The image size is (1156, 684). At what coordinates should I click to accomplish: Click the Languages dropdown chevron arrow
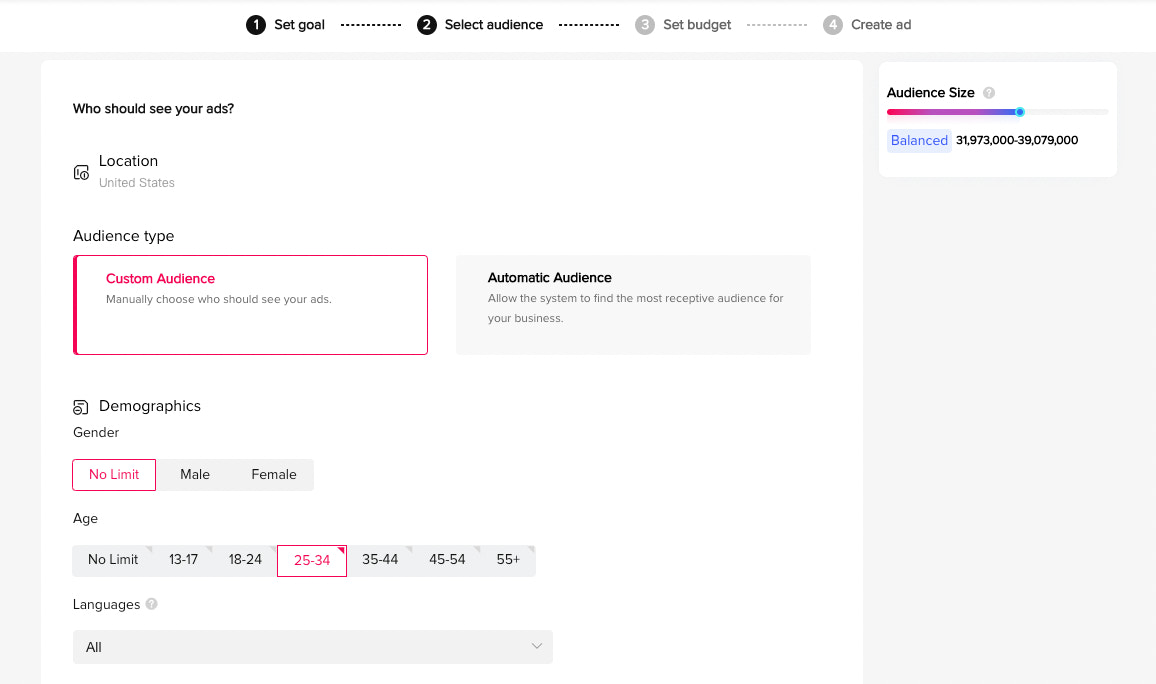tap(537, 647)
